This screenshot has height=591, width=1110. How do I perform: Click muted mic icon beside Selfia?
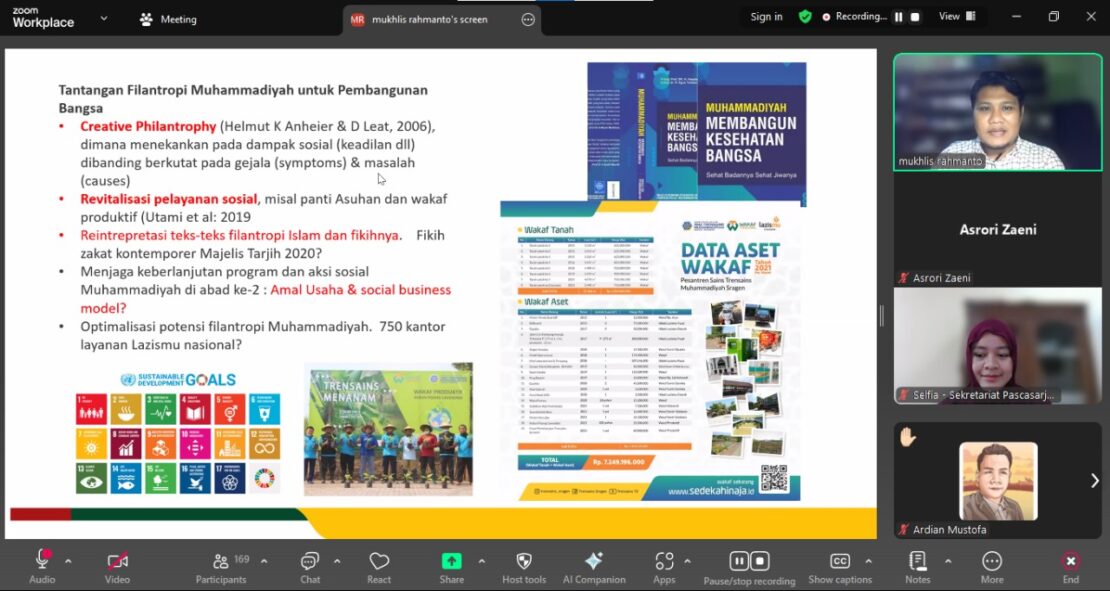904,395
